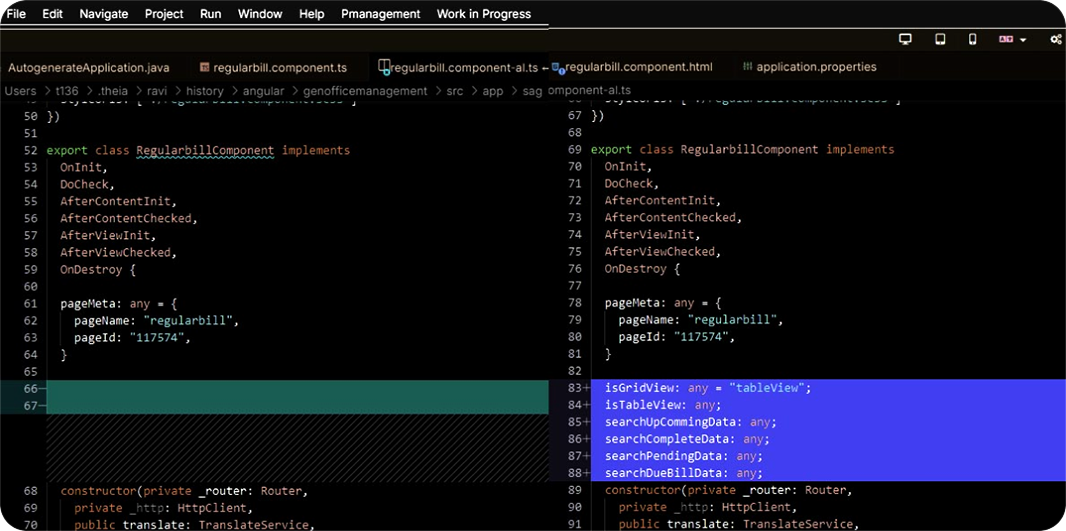Click 'Users' breadcrumb segment
The height and width of the screenshot is (531, 1066).
[x=20, y=90]
